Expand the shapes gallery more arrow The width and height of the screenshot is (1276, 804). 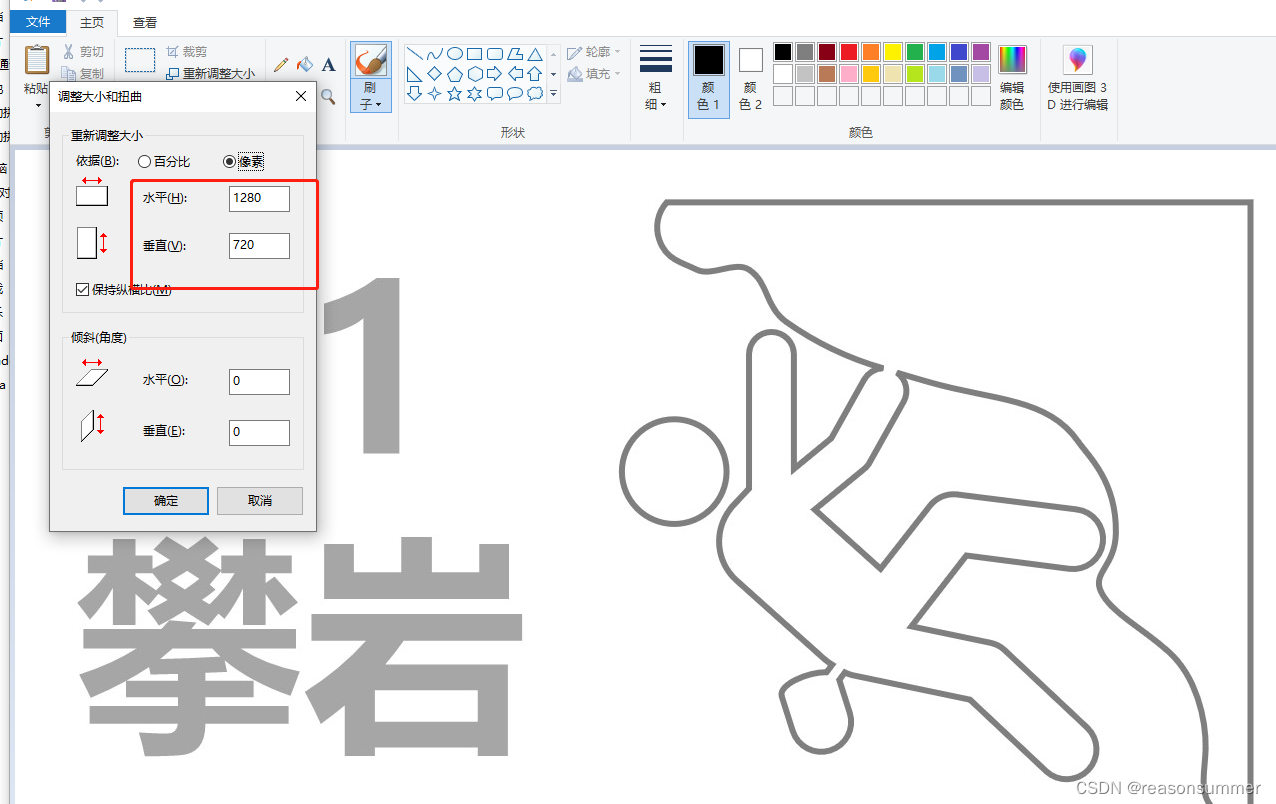pos(553,94)
